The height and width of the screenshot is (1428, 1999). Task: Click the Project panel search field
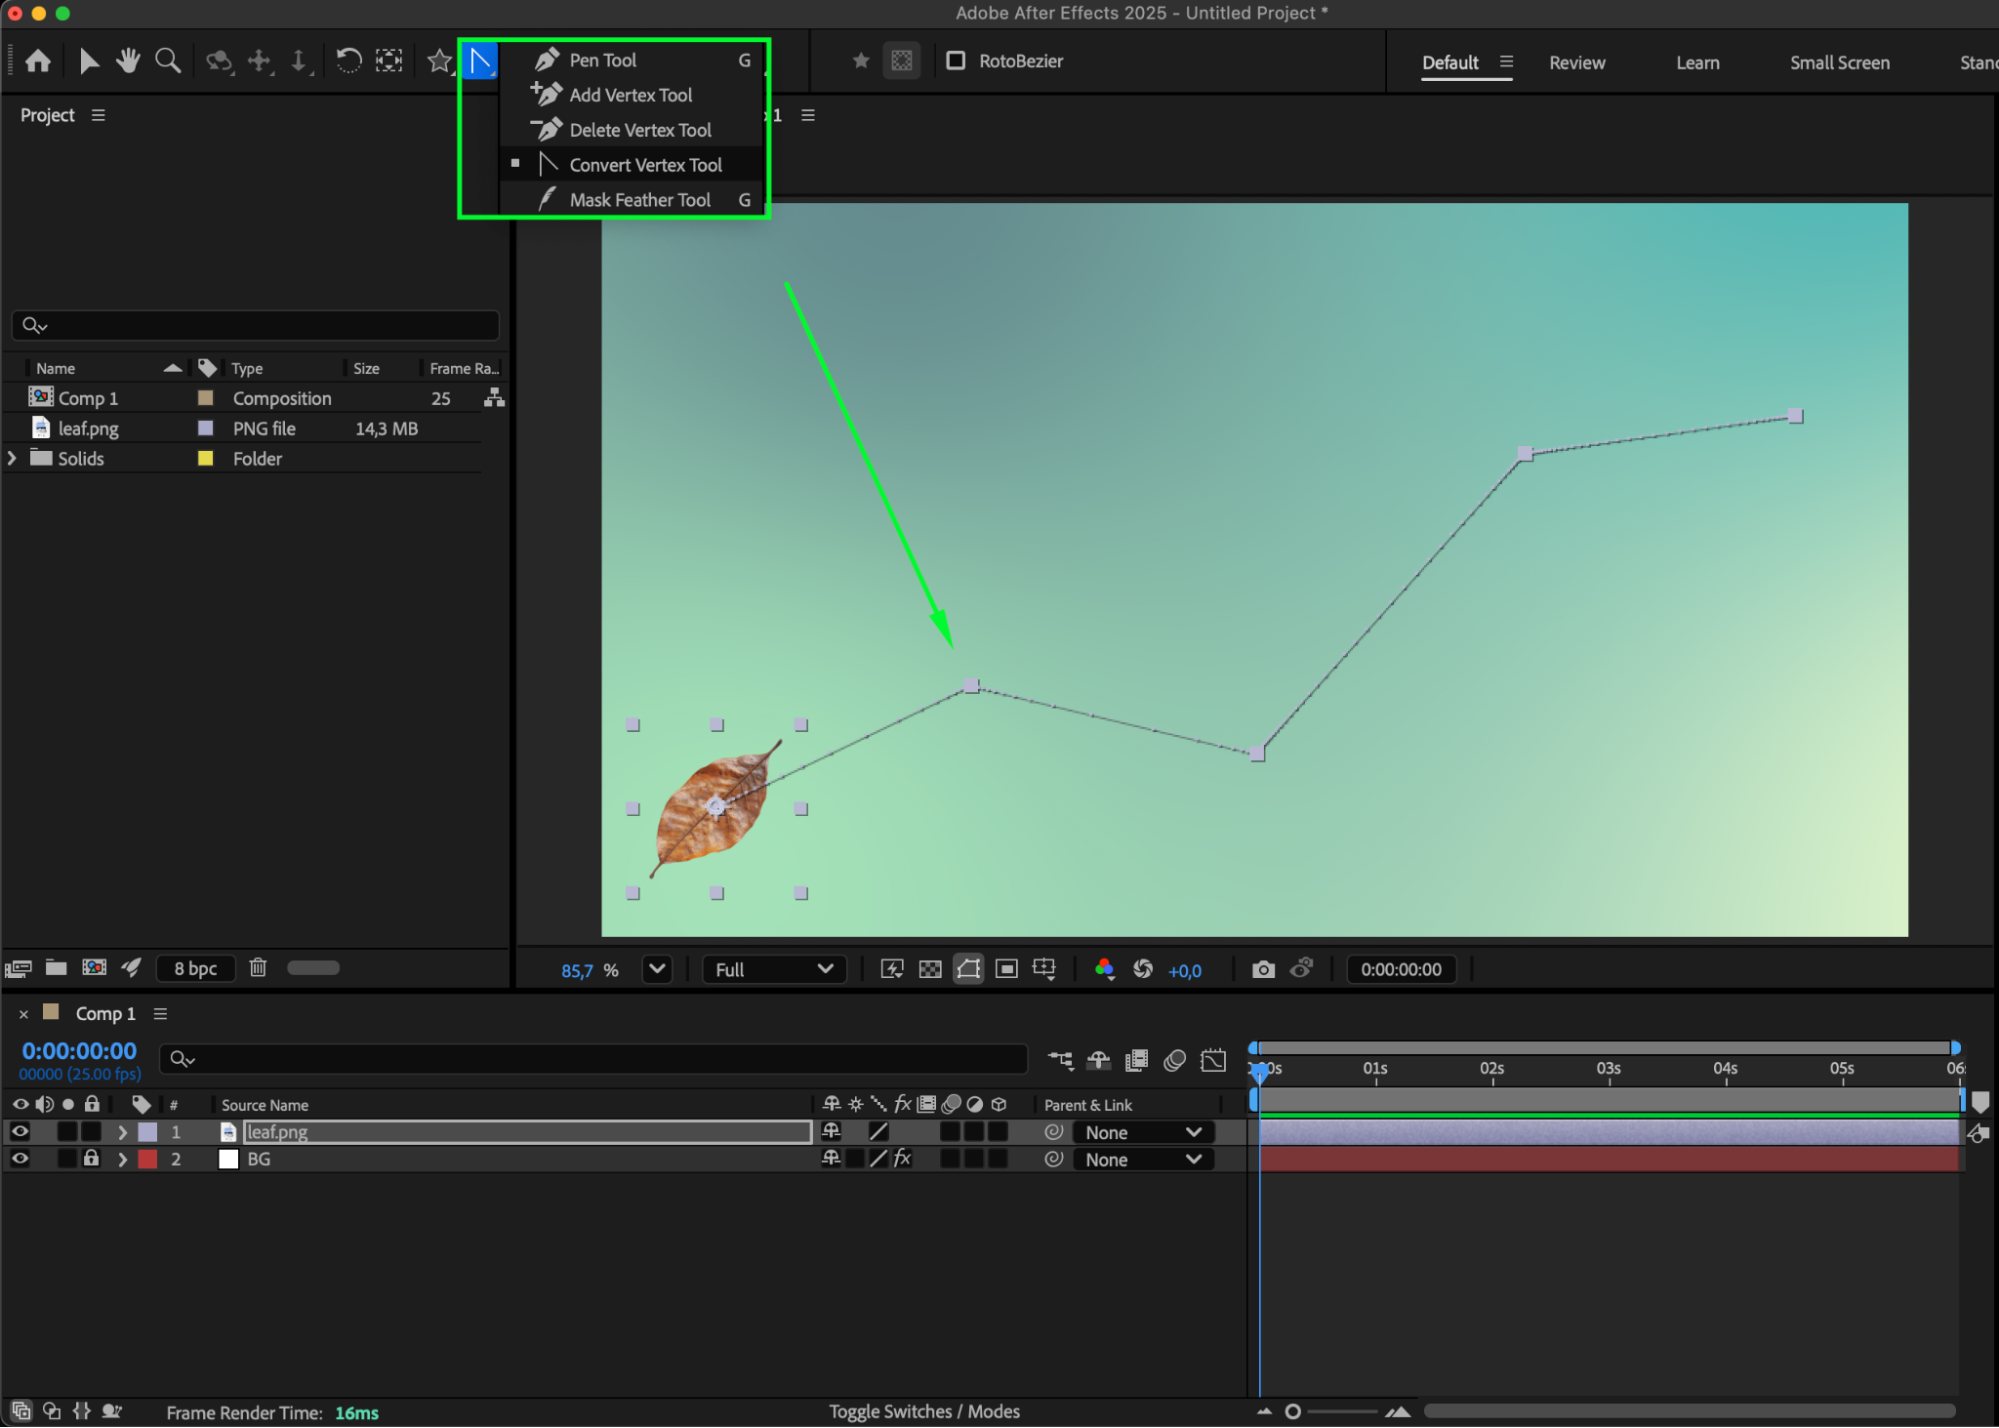(x=256, y=325)
